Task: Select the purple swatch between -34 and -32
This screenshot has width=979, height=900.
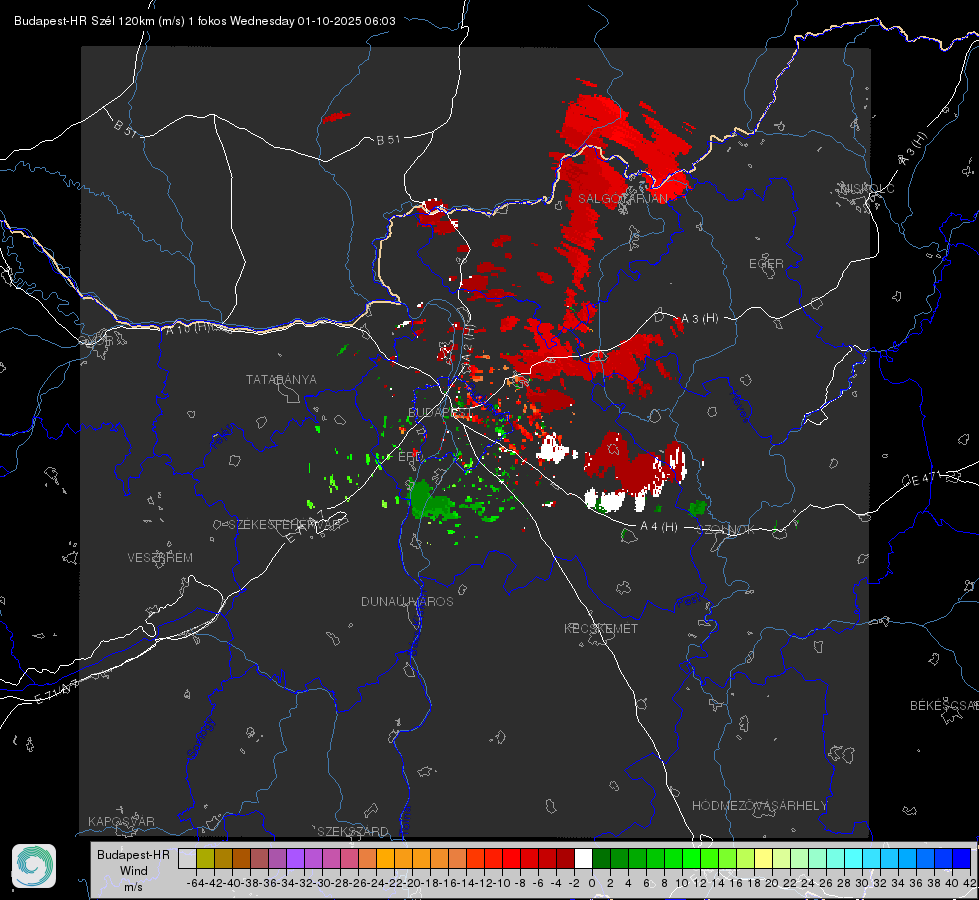Action: [295, 858]
